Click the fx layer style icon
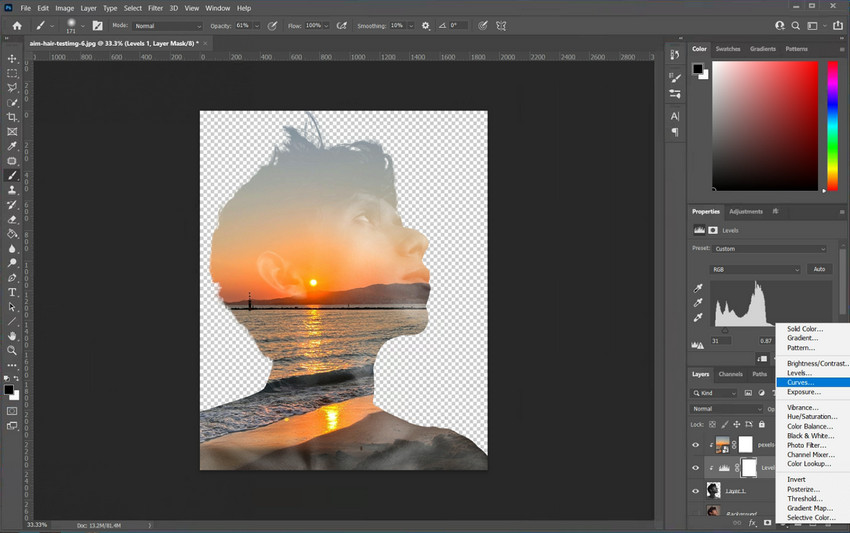 pos(752,523)
